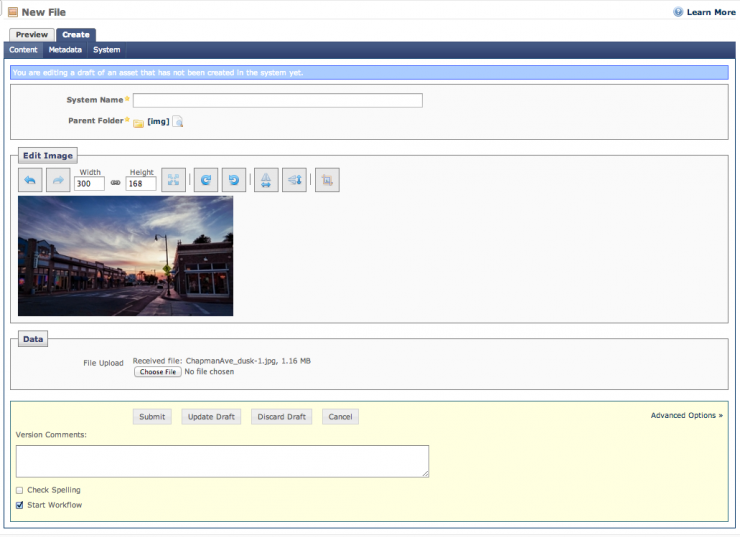This screenshot has height=537, width=740.
Task: Click the Discard Draft button
Action: coord(281,416)
